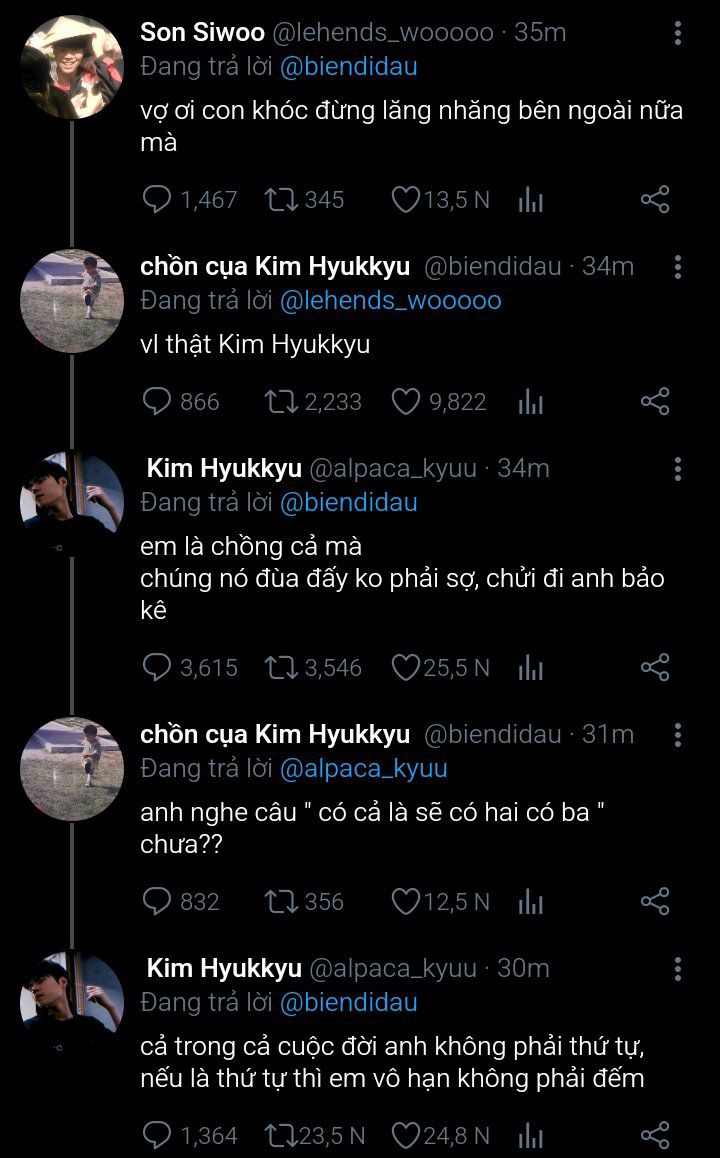Open Son Siwoo's profile name

[202, 32]
